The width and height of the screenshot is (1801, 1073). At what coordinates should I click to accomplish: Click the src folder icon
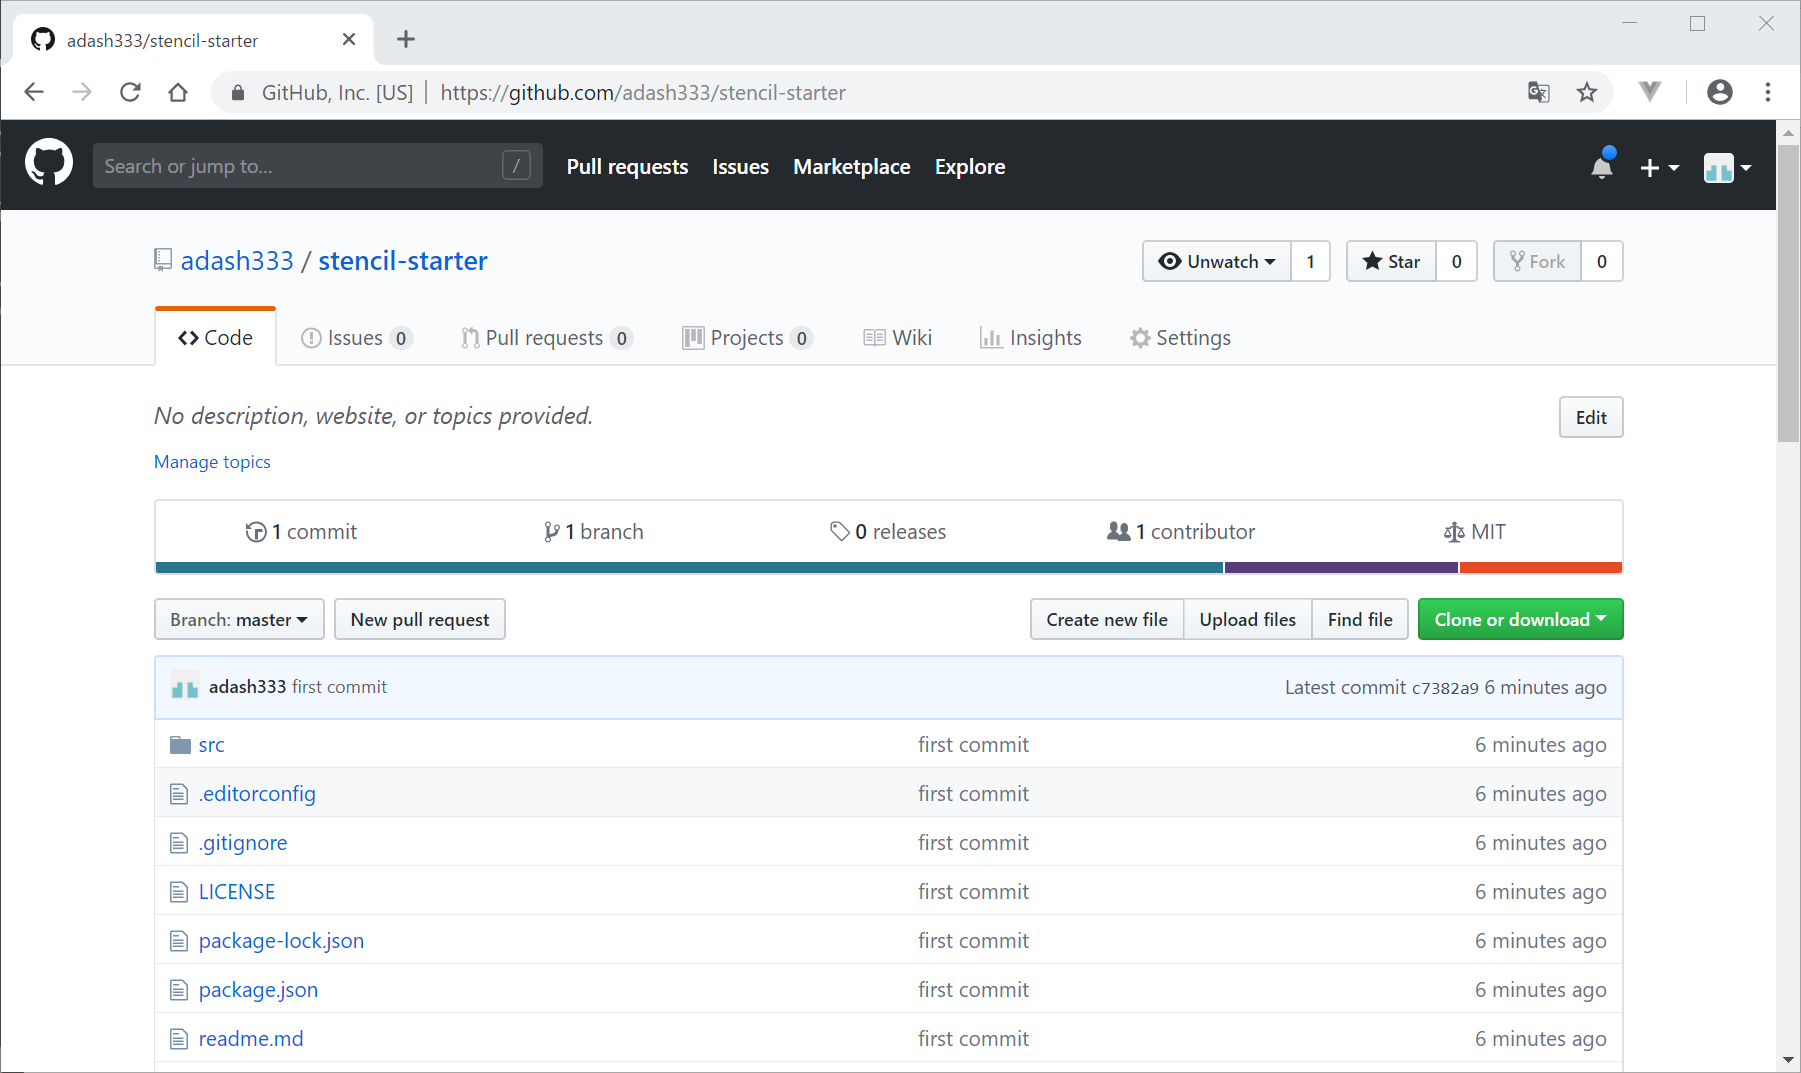pos(180,745)
